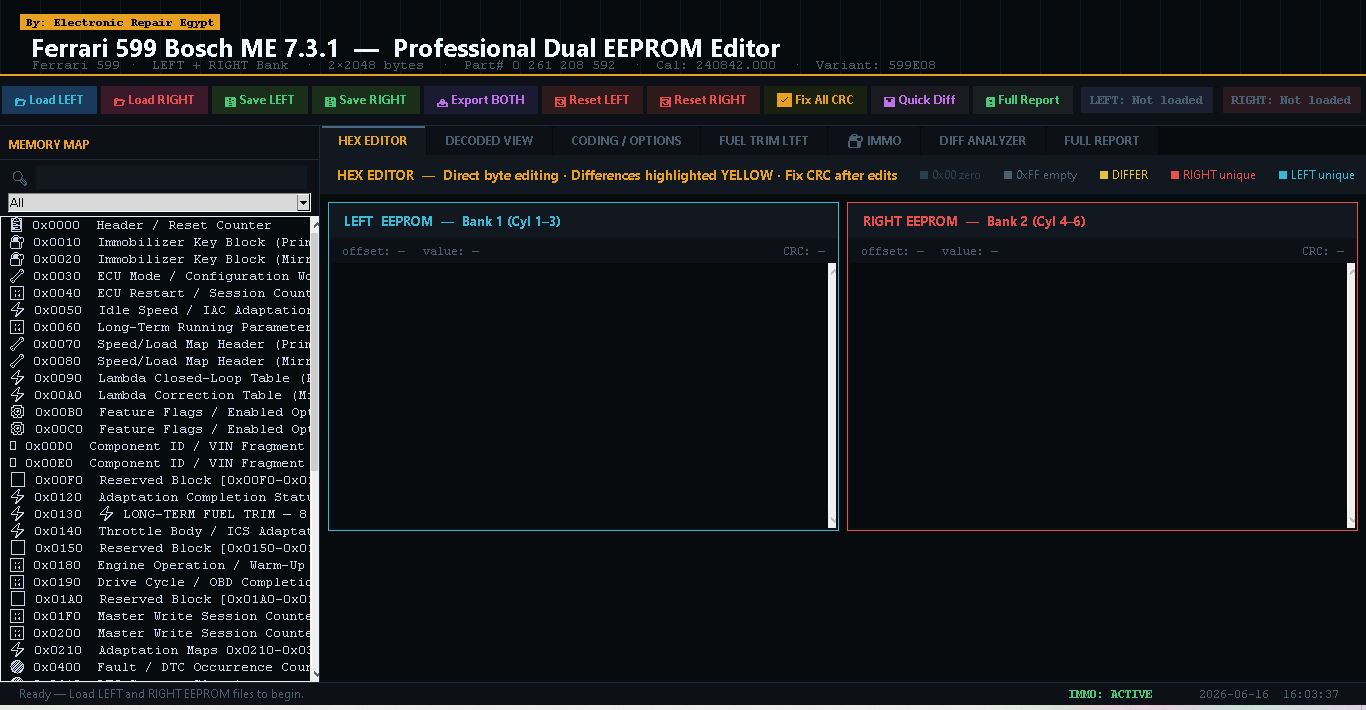1366x710 pixels.
Task: Click the striped circle icon beside 0x0400 Fault
Action: click(17, 667)
